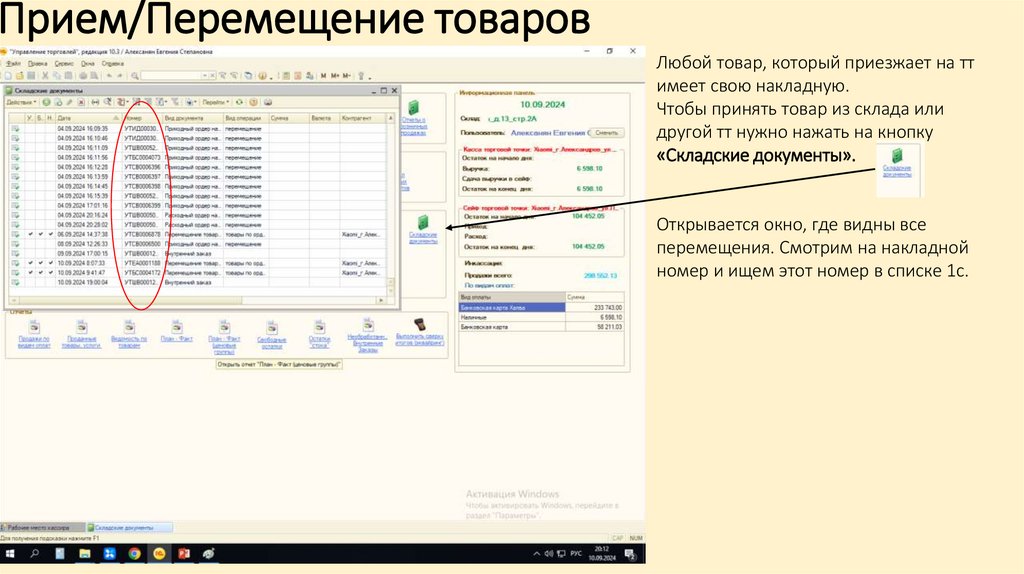Viewport: 1024px width, 574px height.
Task: Click the Продажи всего amount 298 552.13
Action: click(600, 276)
